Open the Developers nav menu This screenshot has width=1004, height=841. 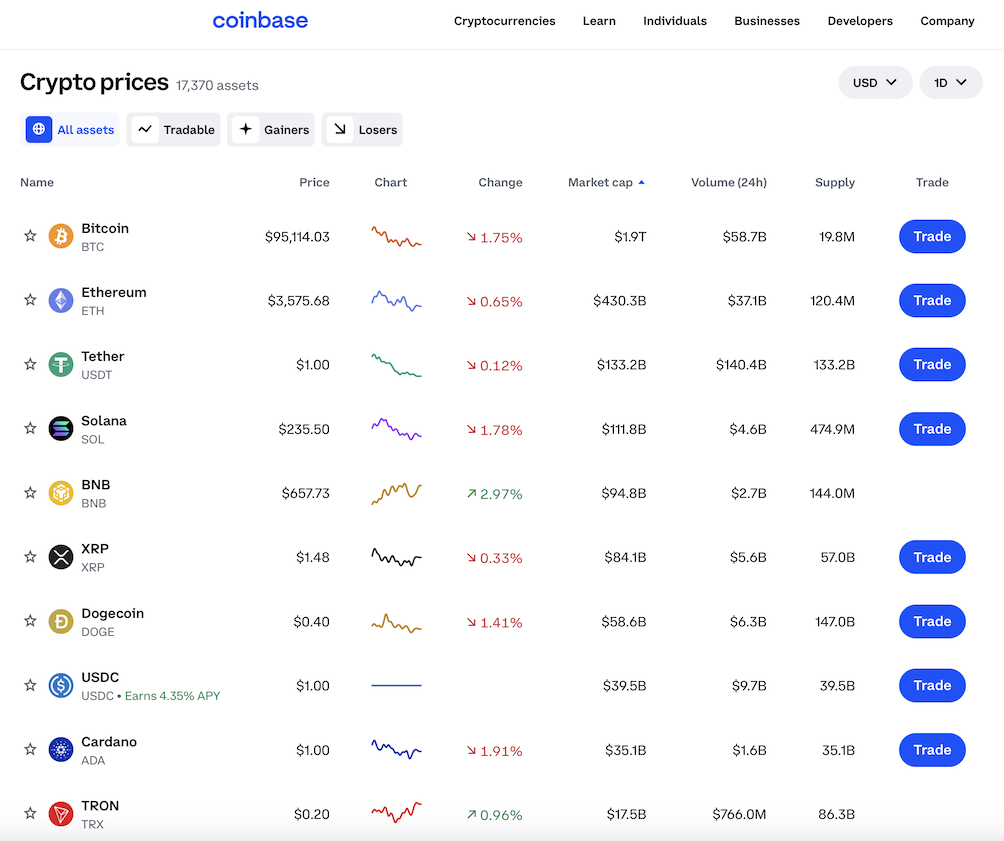tap(860, 21)
